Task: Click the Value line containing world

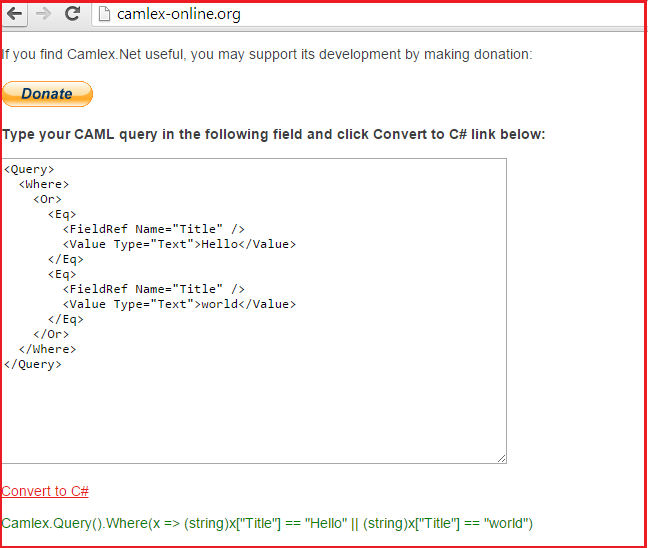Action: coord(179,304)
